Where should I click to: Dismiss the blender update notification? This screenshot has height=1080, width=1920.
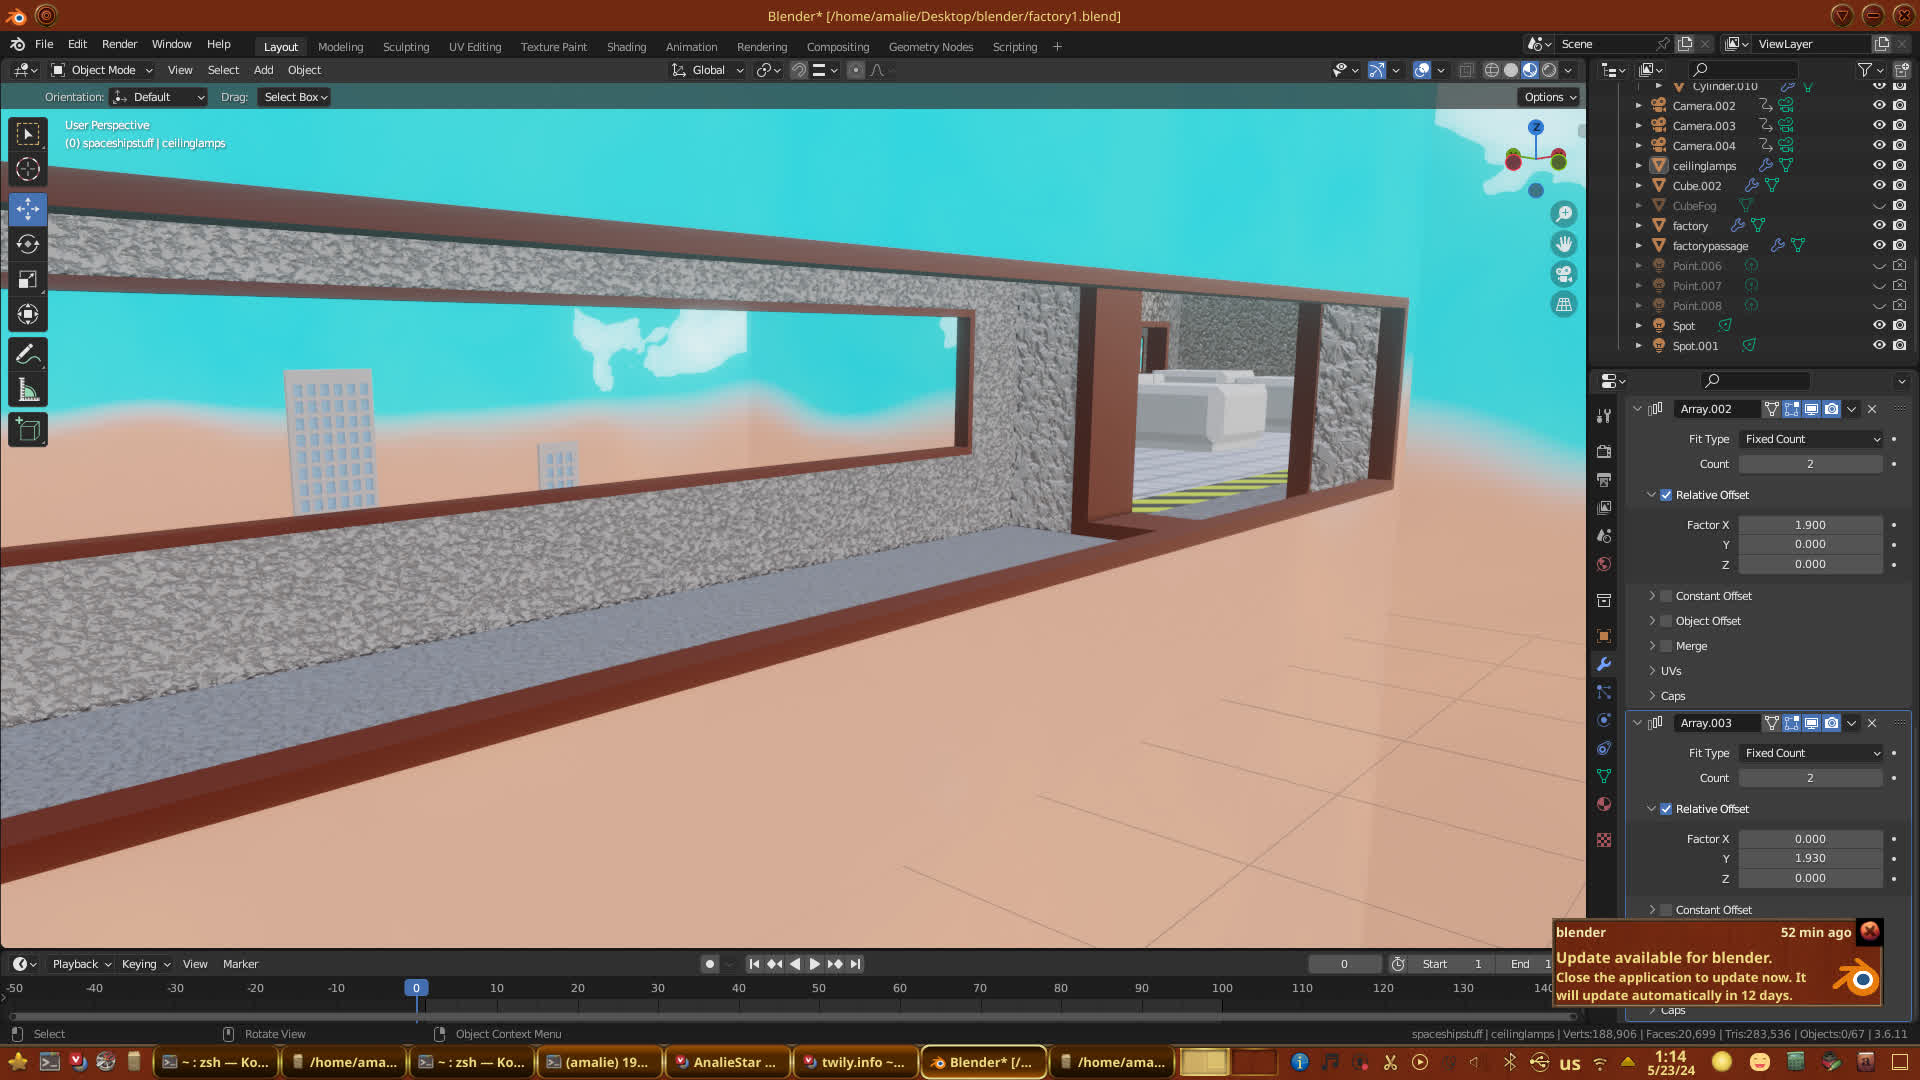tap(1869, 931)
